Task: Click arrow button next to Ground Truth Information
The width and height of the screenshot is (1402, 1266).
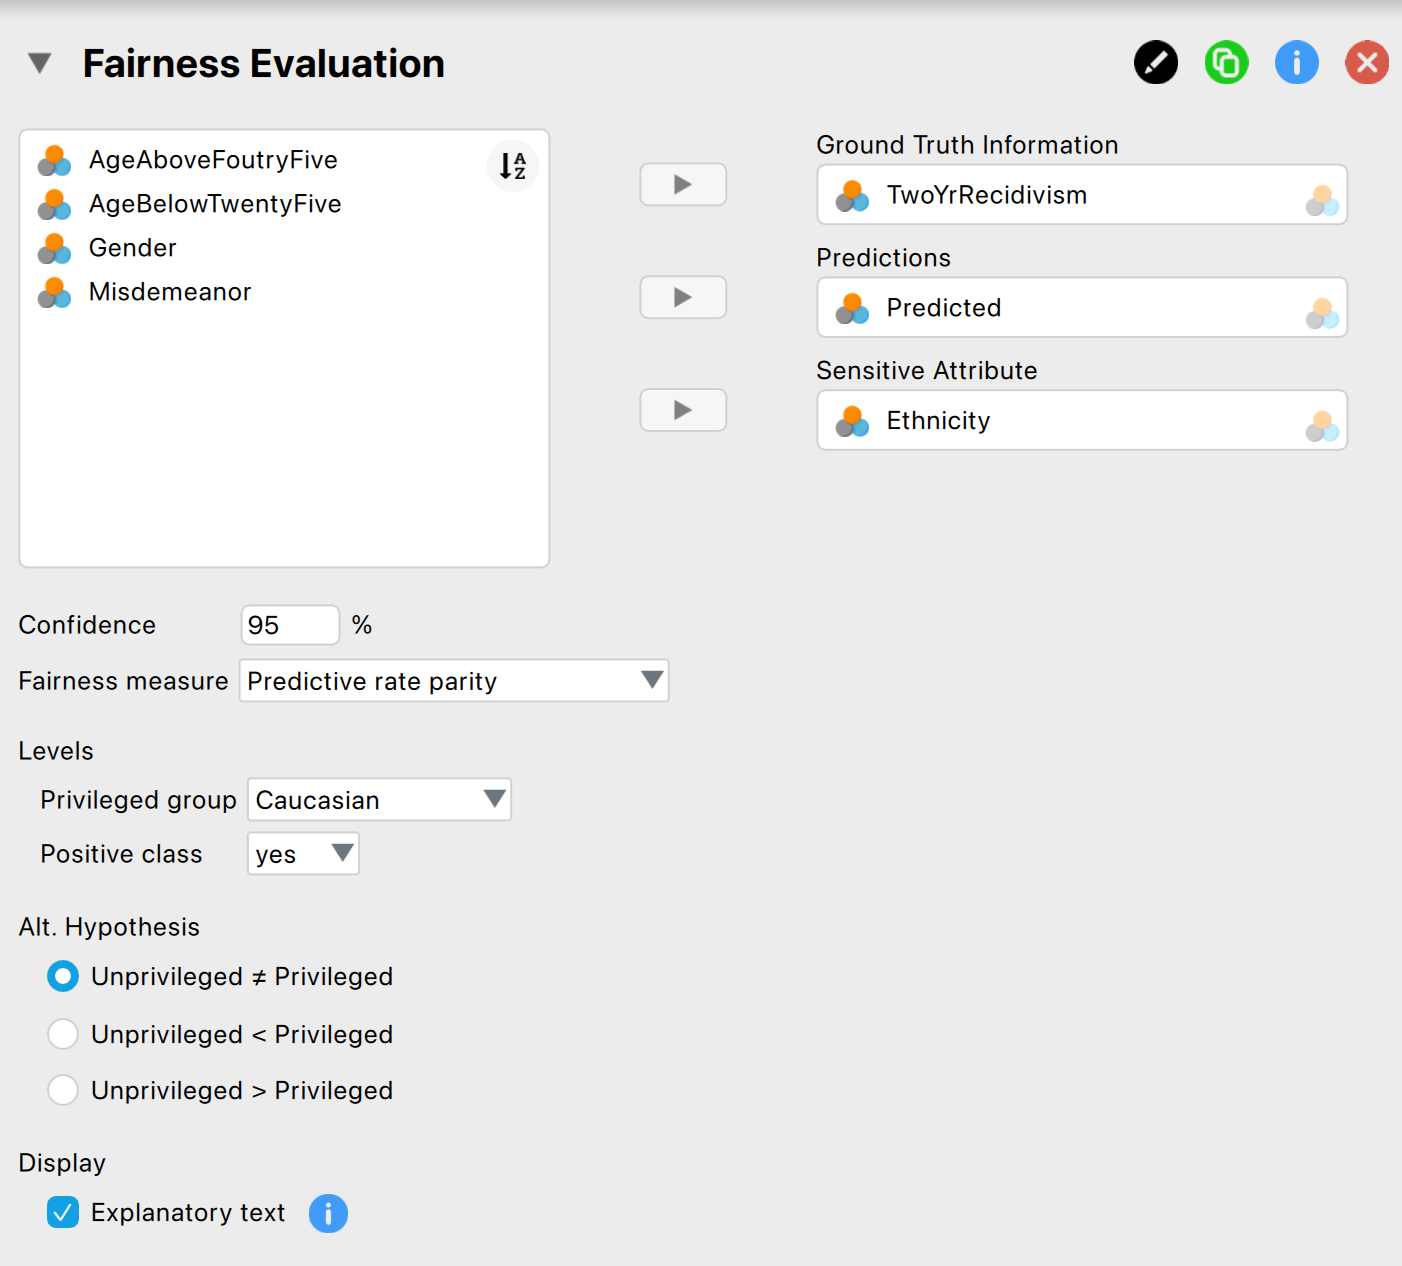Action: (x=683, y=185)
